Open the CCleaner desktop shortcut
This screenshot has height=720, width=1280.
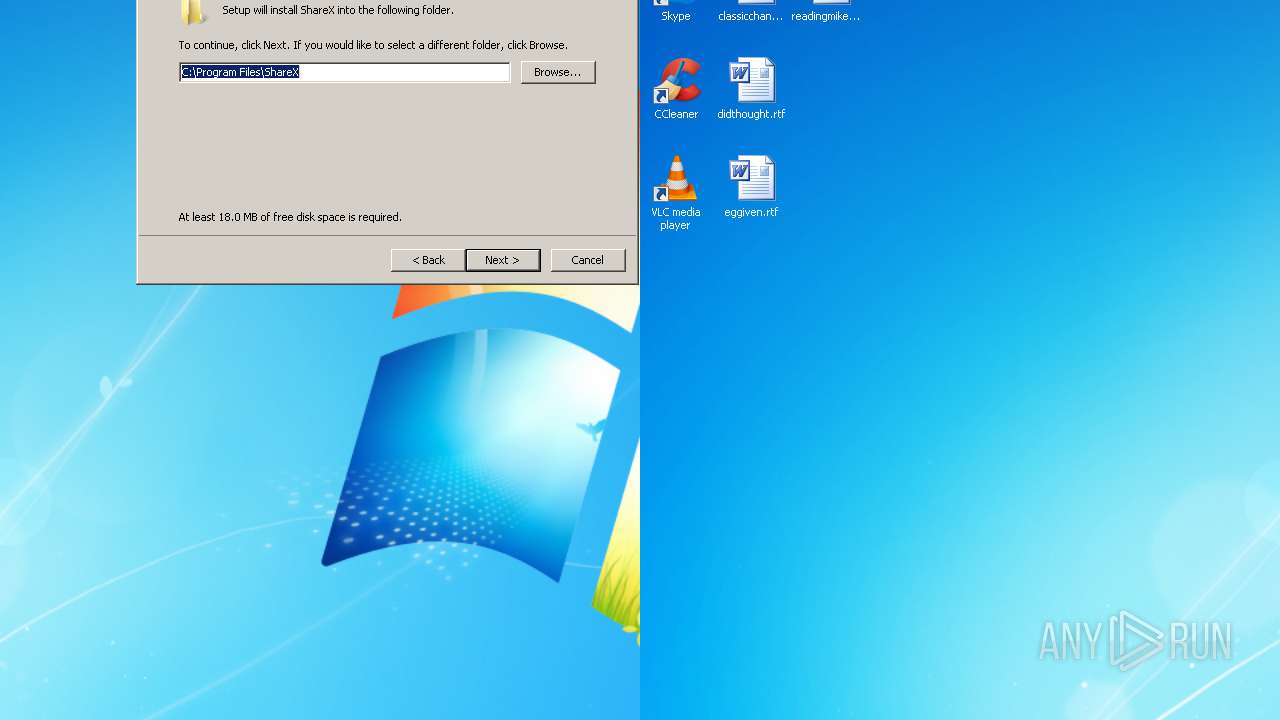tap(676, 89)
